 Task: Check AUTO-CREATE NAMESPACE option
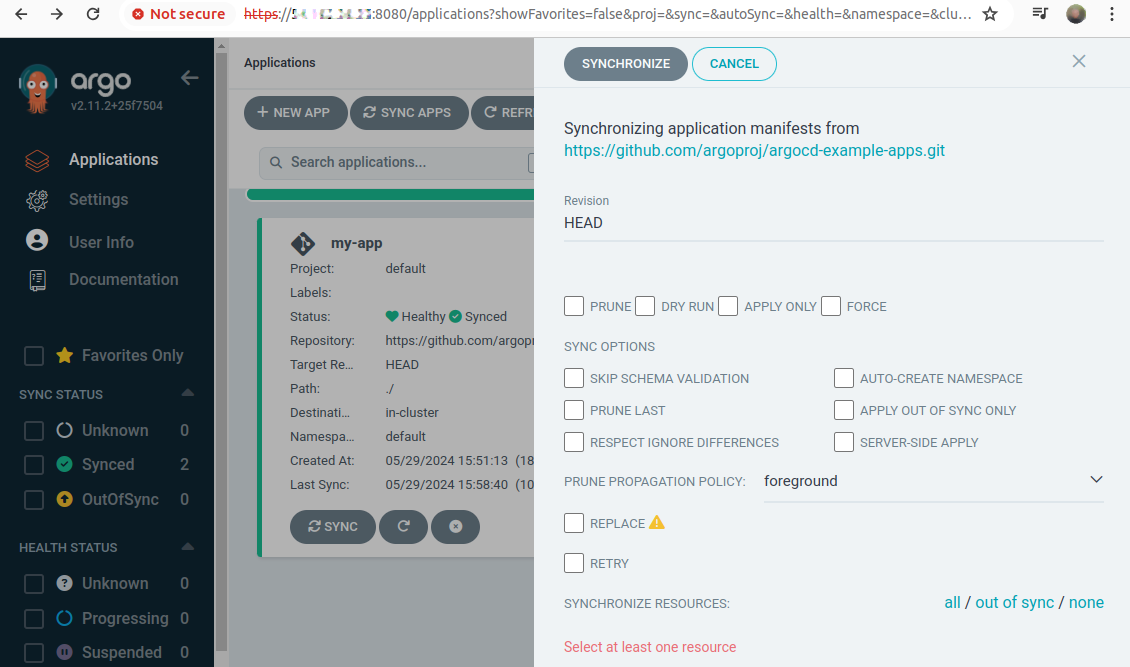pyautogui.click(x=844, y=378)
